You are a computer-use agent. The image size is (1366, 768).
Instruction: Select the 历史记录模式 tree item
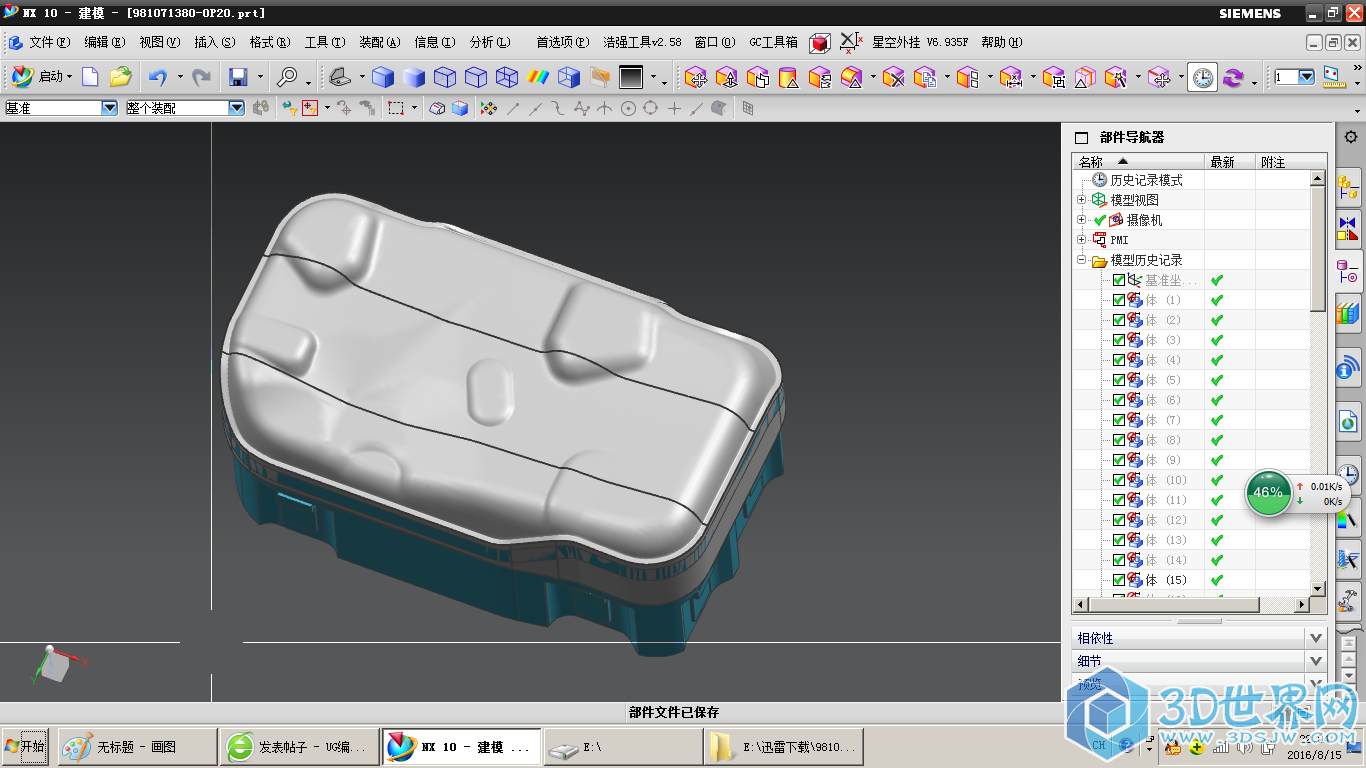[x=1146, y=180]
